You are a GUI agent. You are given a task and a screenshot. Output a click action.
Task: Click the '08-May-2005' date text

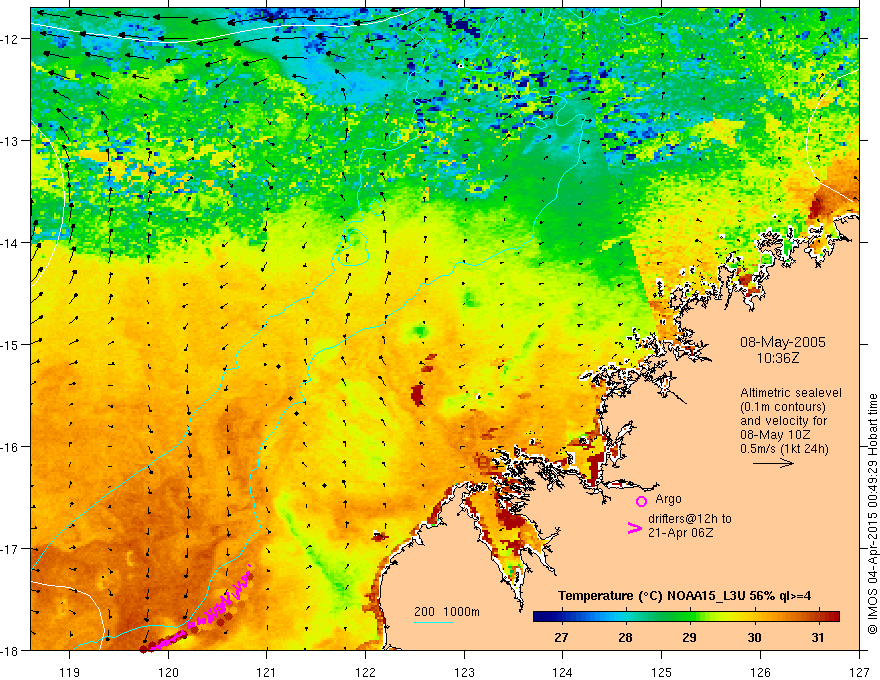[782, 342]
